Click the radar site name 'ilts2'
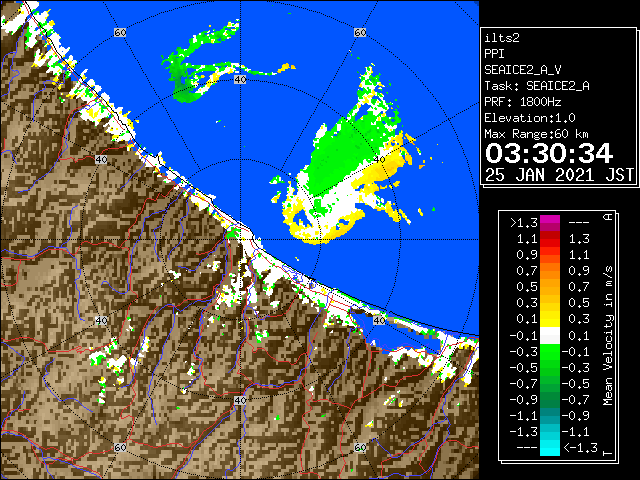640x480 pixels. [x=502, y=38]
